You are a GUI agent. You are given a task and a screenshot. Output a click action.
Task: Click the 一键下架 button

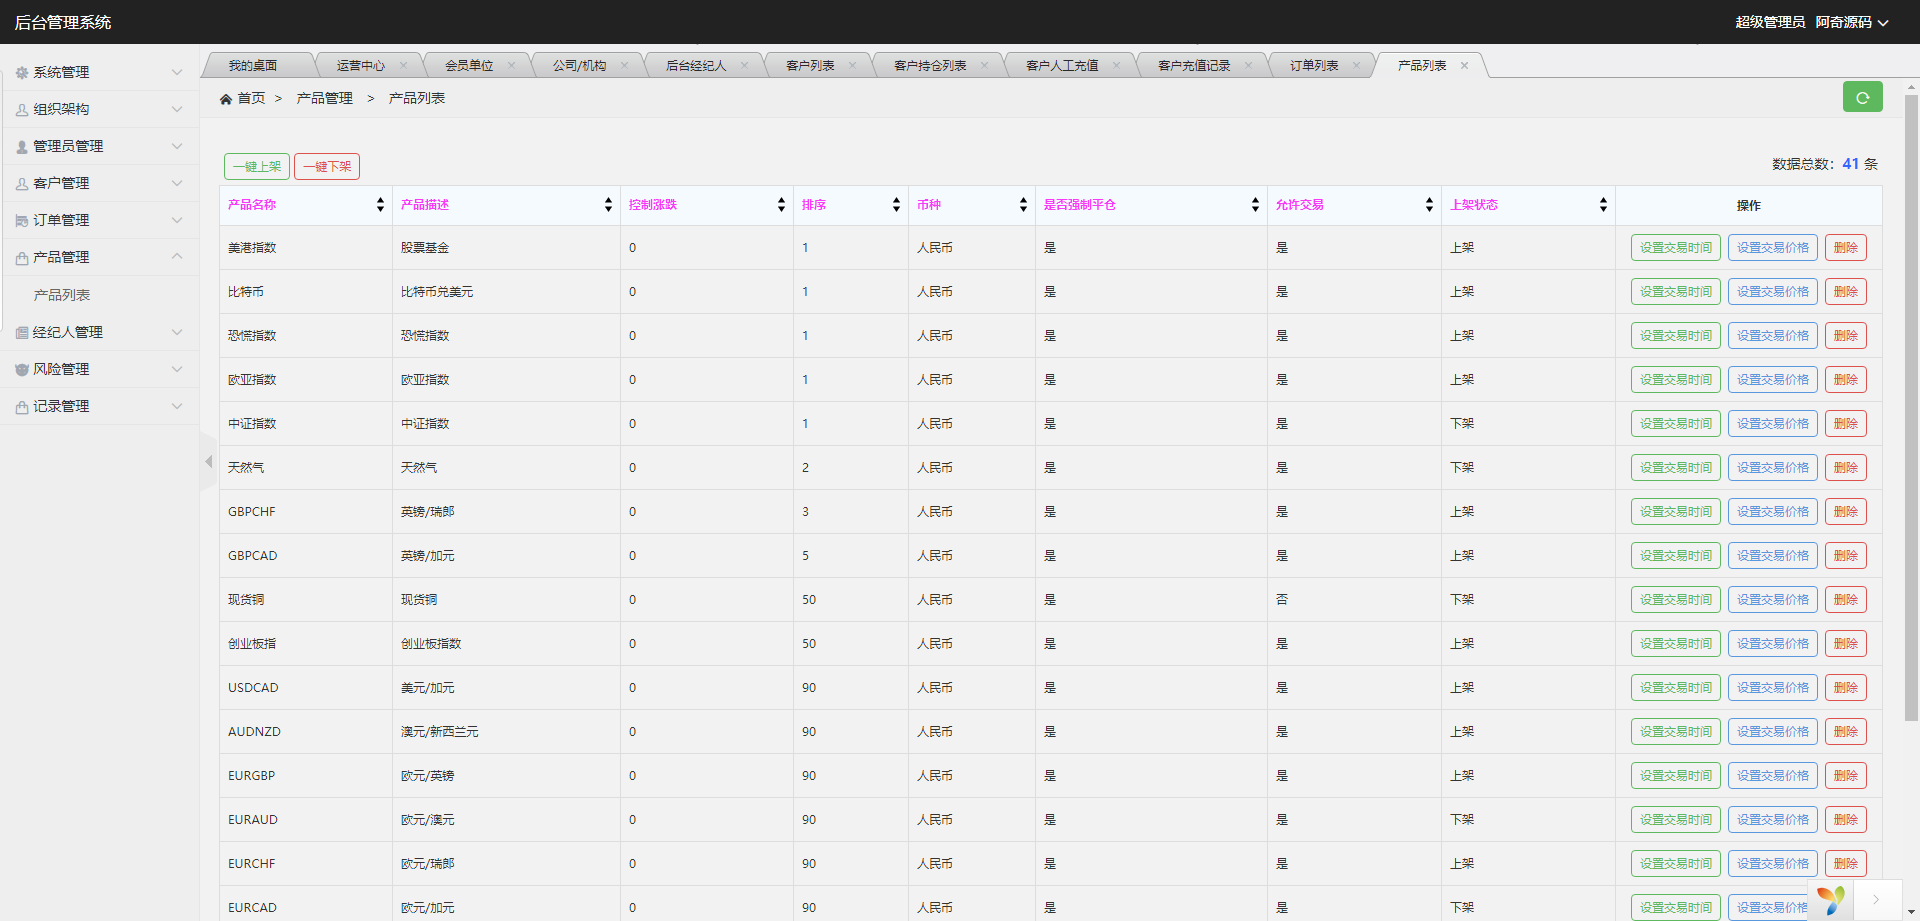327,167
